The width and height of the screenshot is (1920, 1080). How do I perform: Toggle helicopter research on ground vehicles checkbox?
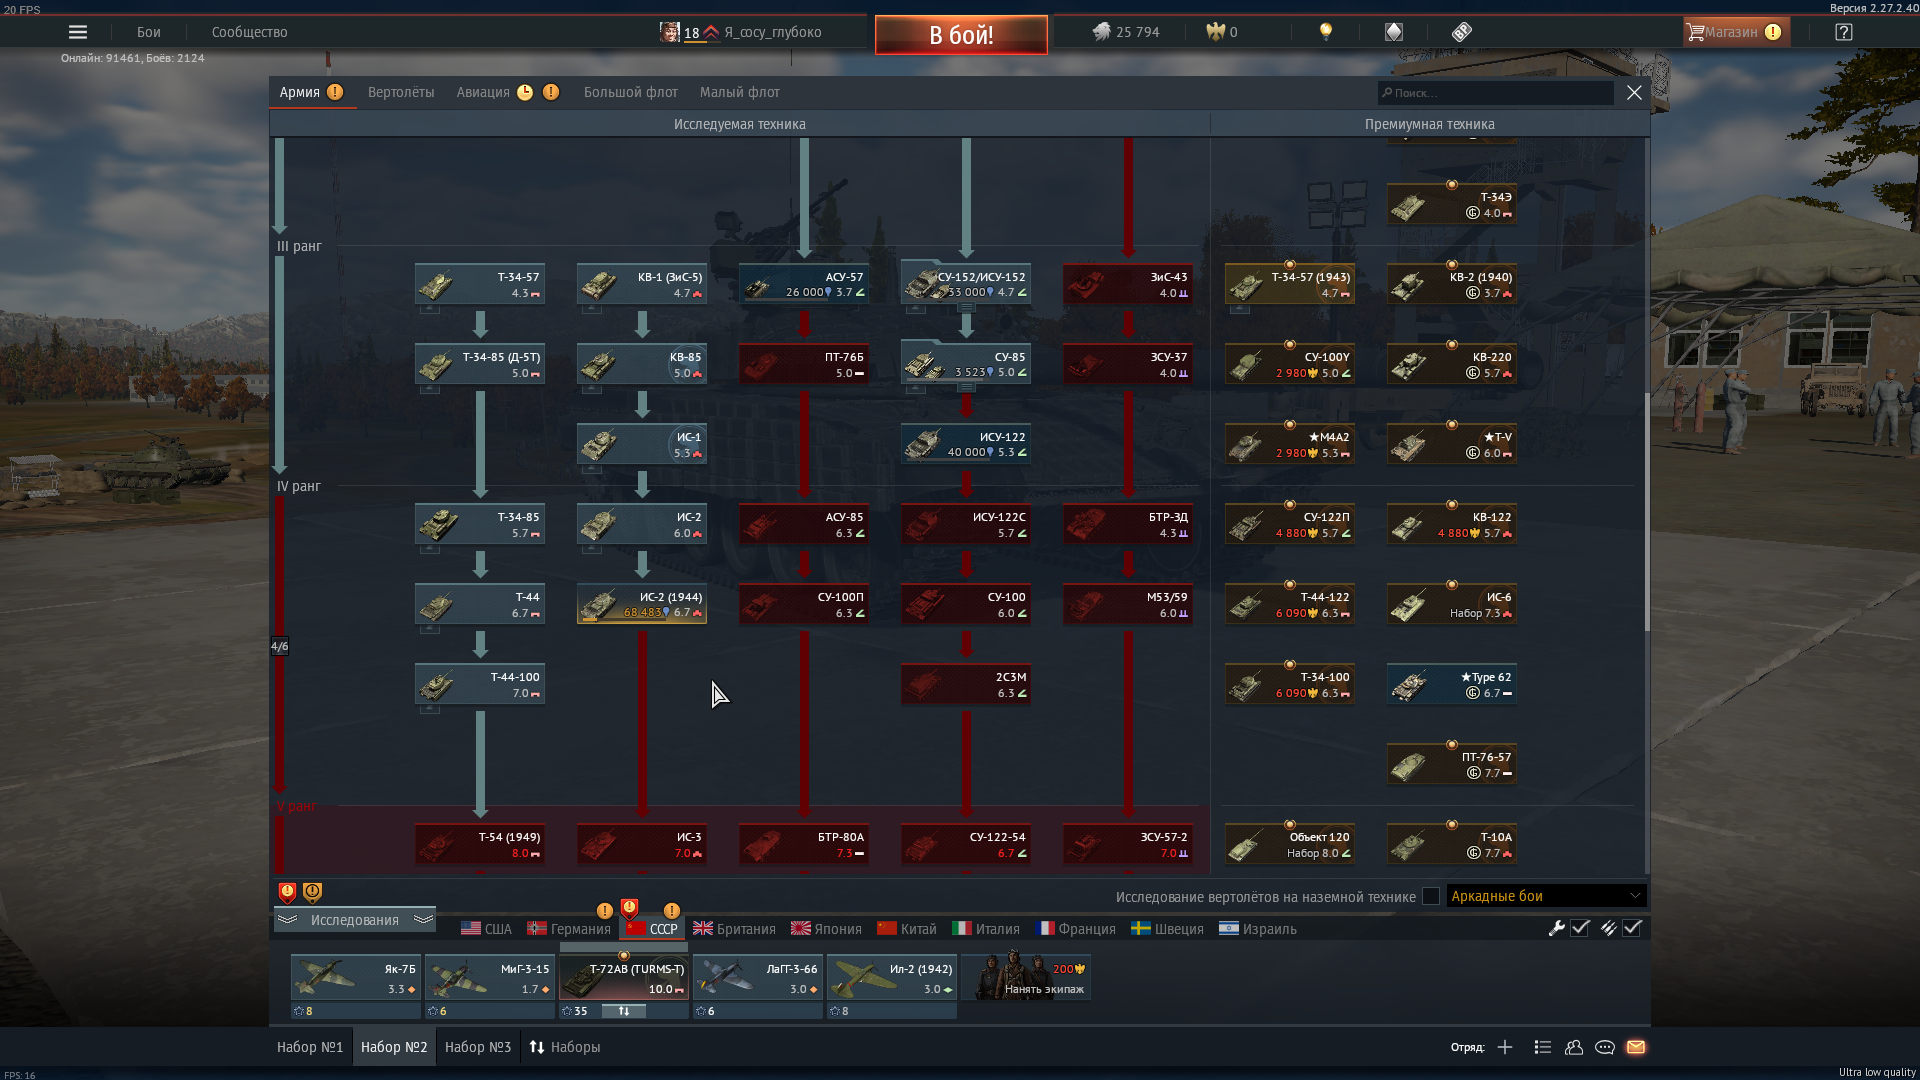click(x=1431, y=896)
